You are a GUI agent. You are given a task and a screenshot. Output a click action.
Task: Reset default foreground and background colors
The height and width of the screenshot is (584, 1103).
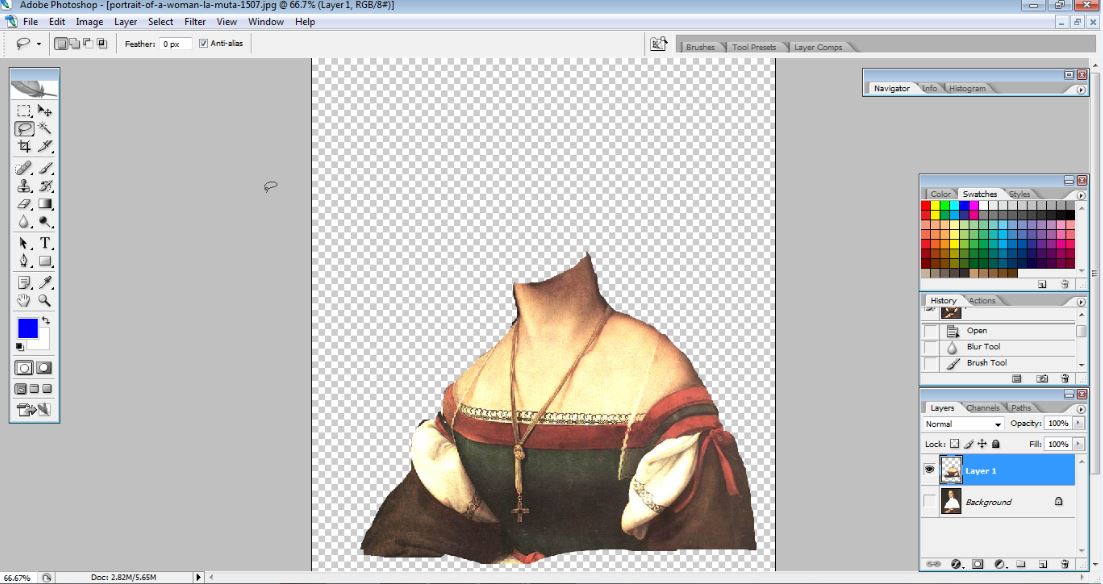click(20, 346)
